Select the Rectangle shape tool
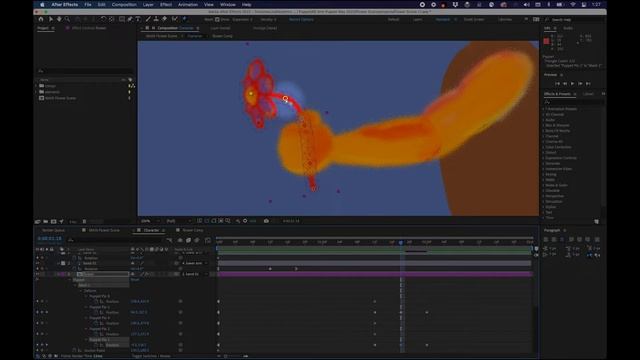640x360 pixels. [122, 19]
